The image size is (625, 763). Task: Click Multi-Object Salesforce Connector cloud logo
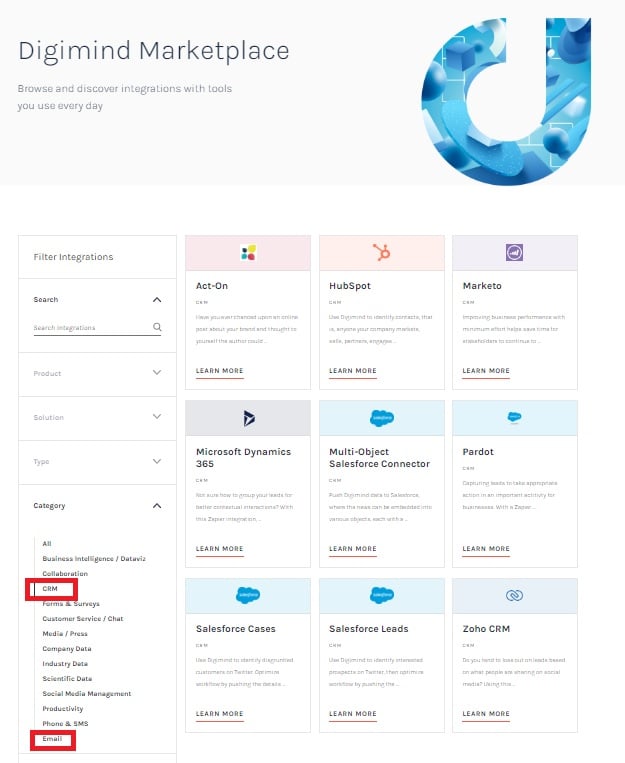382,418
